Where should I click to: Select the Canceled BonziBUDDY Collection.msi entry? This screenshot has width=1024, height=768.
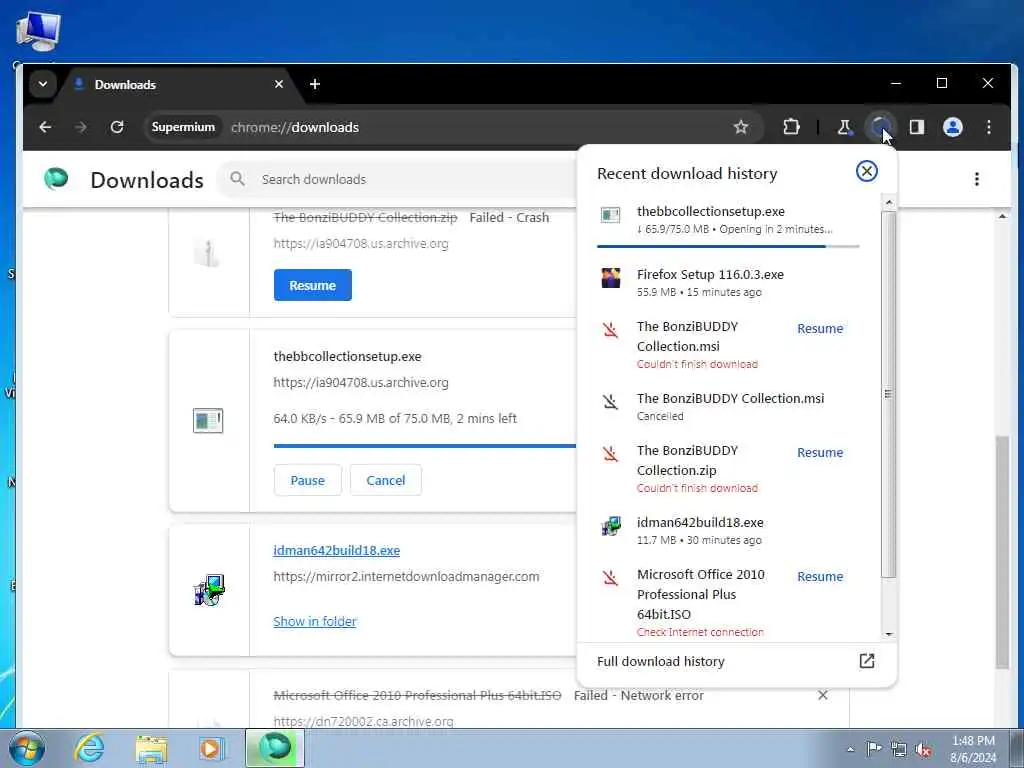point(728,406)
